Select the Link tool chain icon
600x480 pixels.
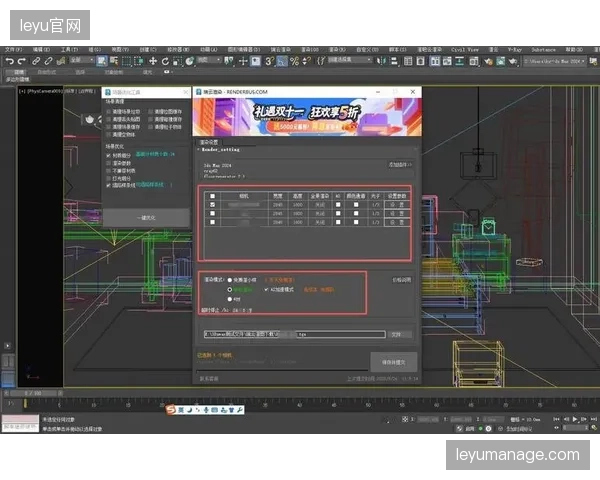[36, 61]
